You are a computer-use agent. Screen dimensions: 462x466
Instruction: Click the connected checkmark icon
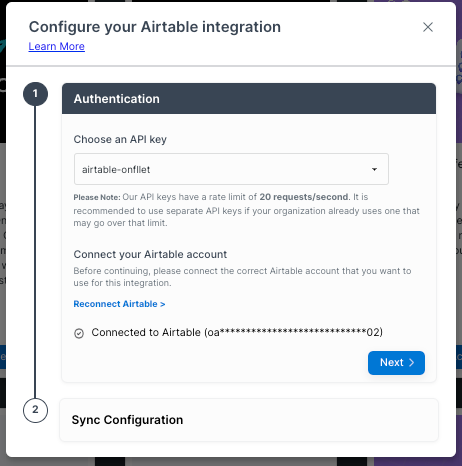[x=79, y=333]
